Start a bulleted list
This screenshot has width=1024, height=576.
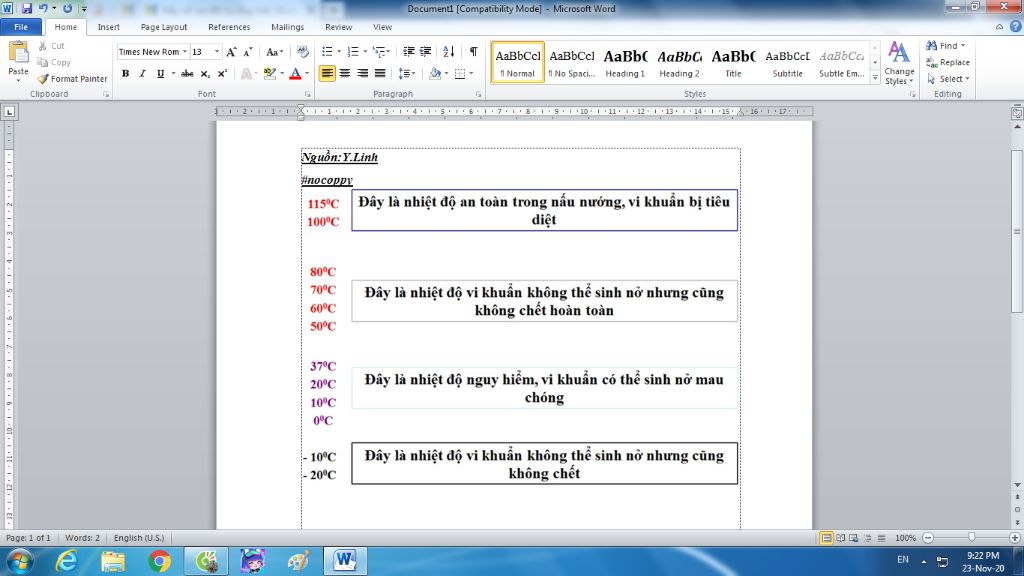(x=327, y=52)
